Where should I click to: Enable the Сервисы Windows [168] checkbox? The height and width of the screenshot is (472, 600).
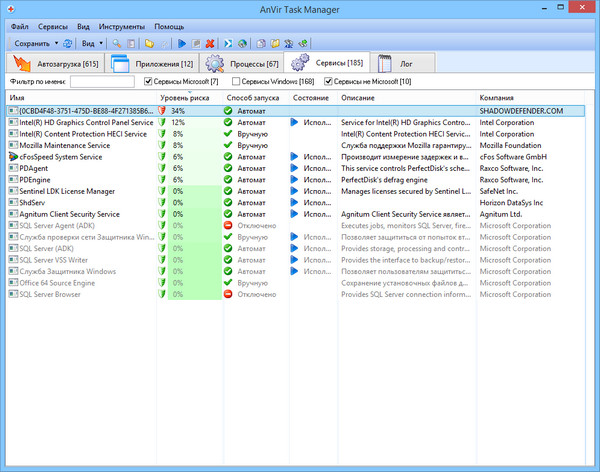pyautogui.click(x=236, y=81)
